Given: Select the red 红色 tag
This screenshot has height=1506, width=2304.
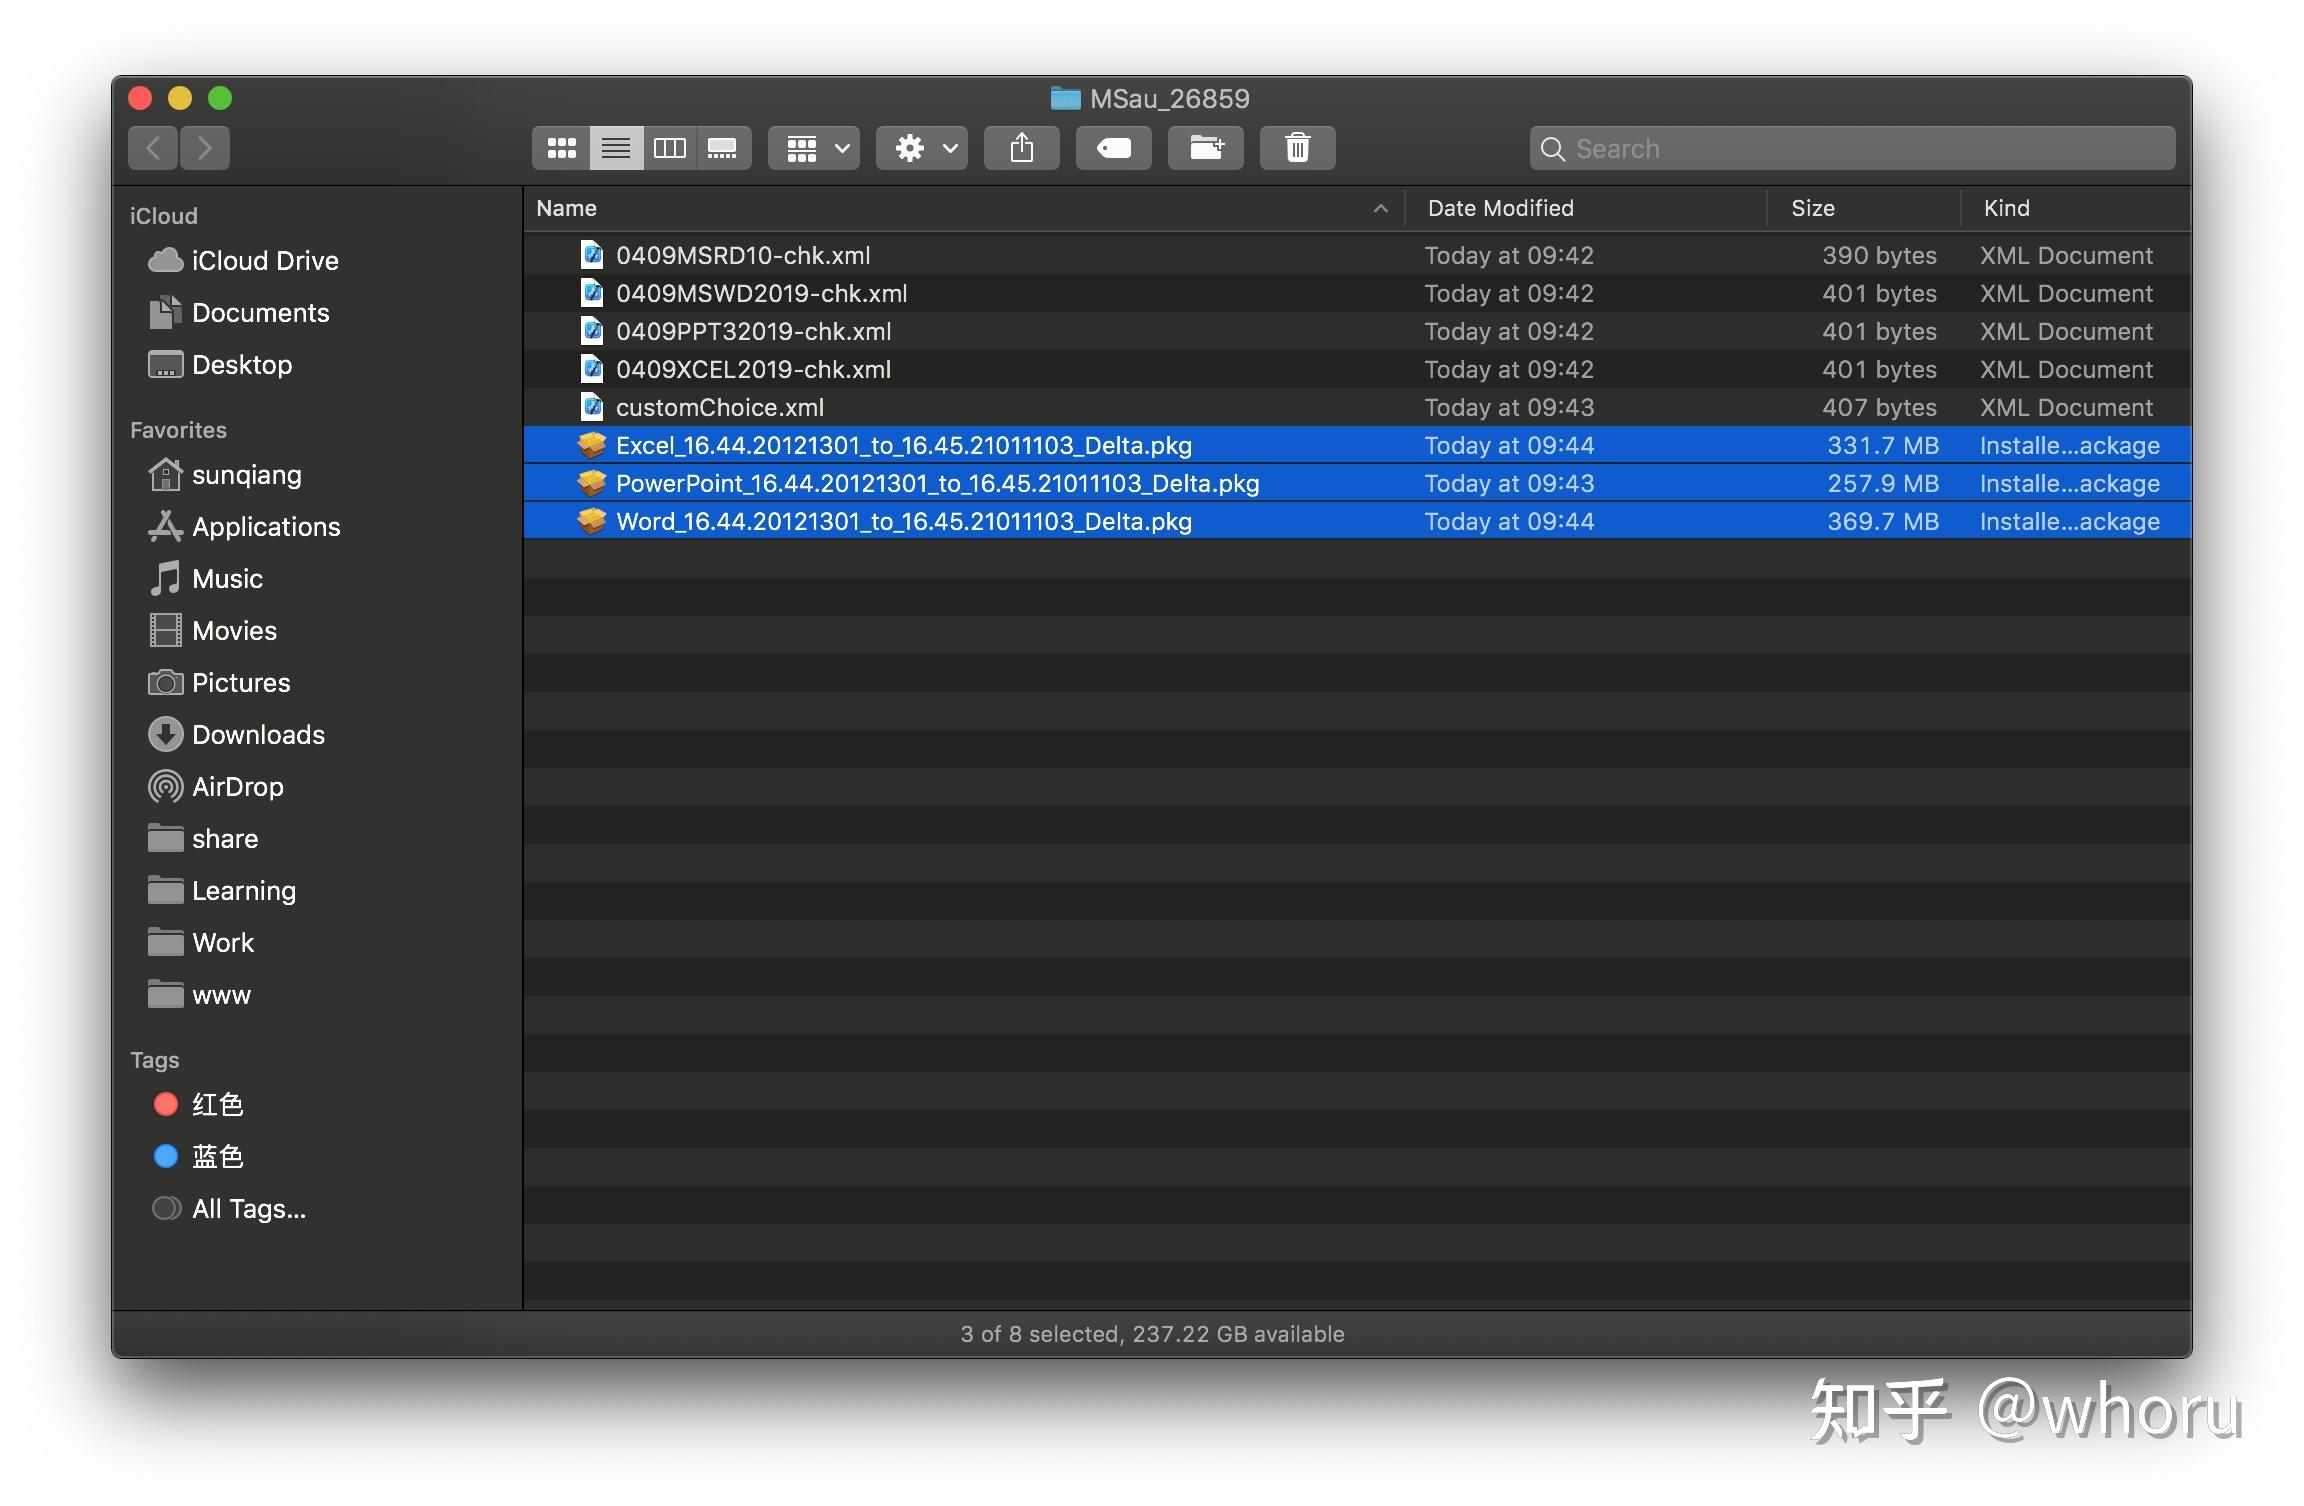Looking at the screenshot, I should pos(199,1104).
